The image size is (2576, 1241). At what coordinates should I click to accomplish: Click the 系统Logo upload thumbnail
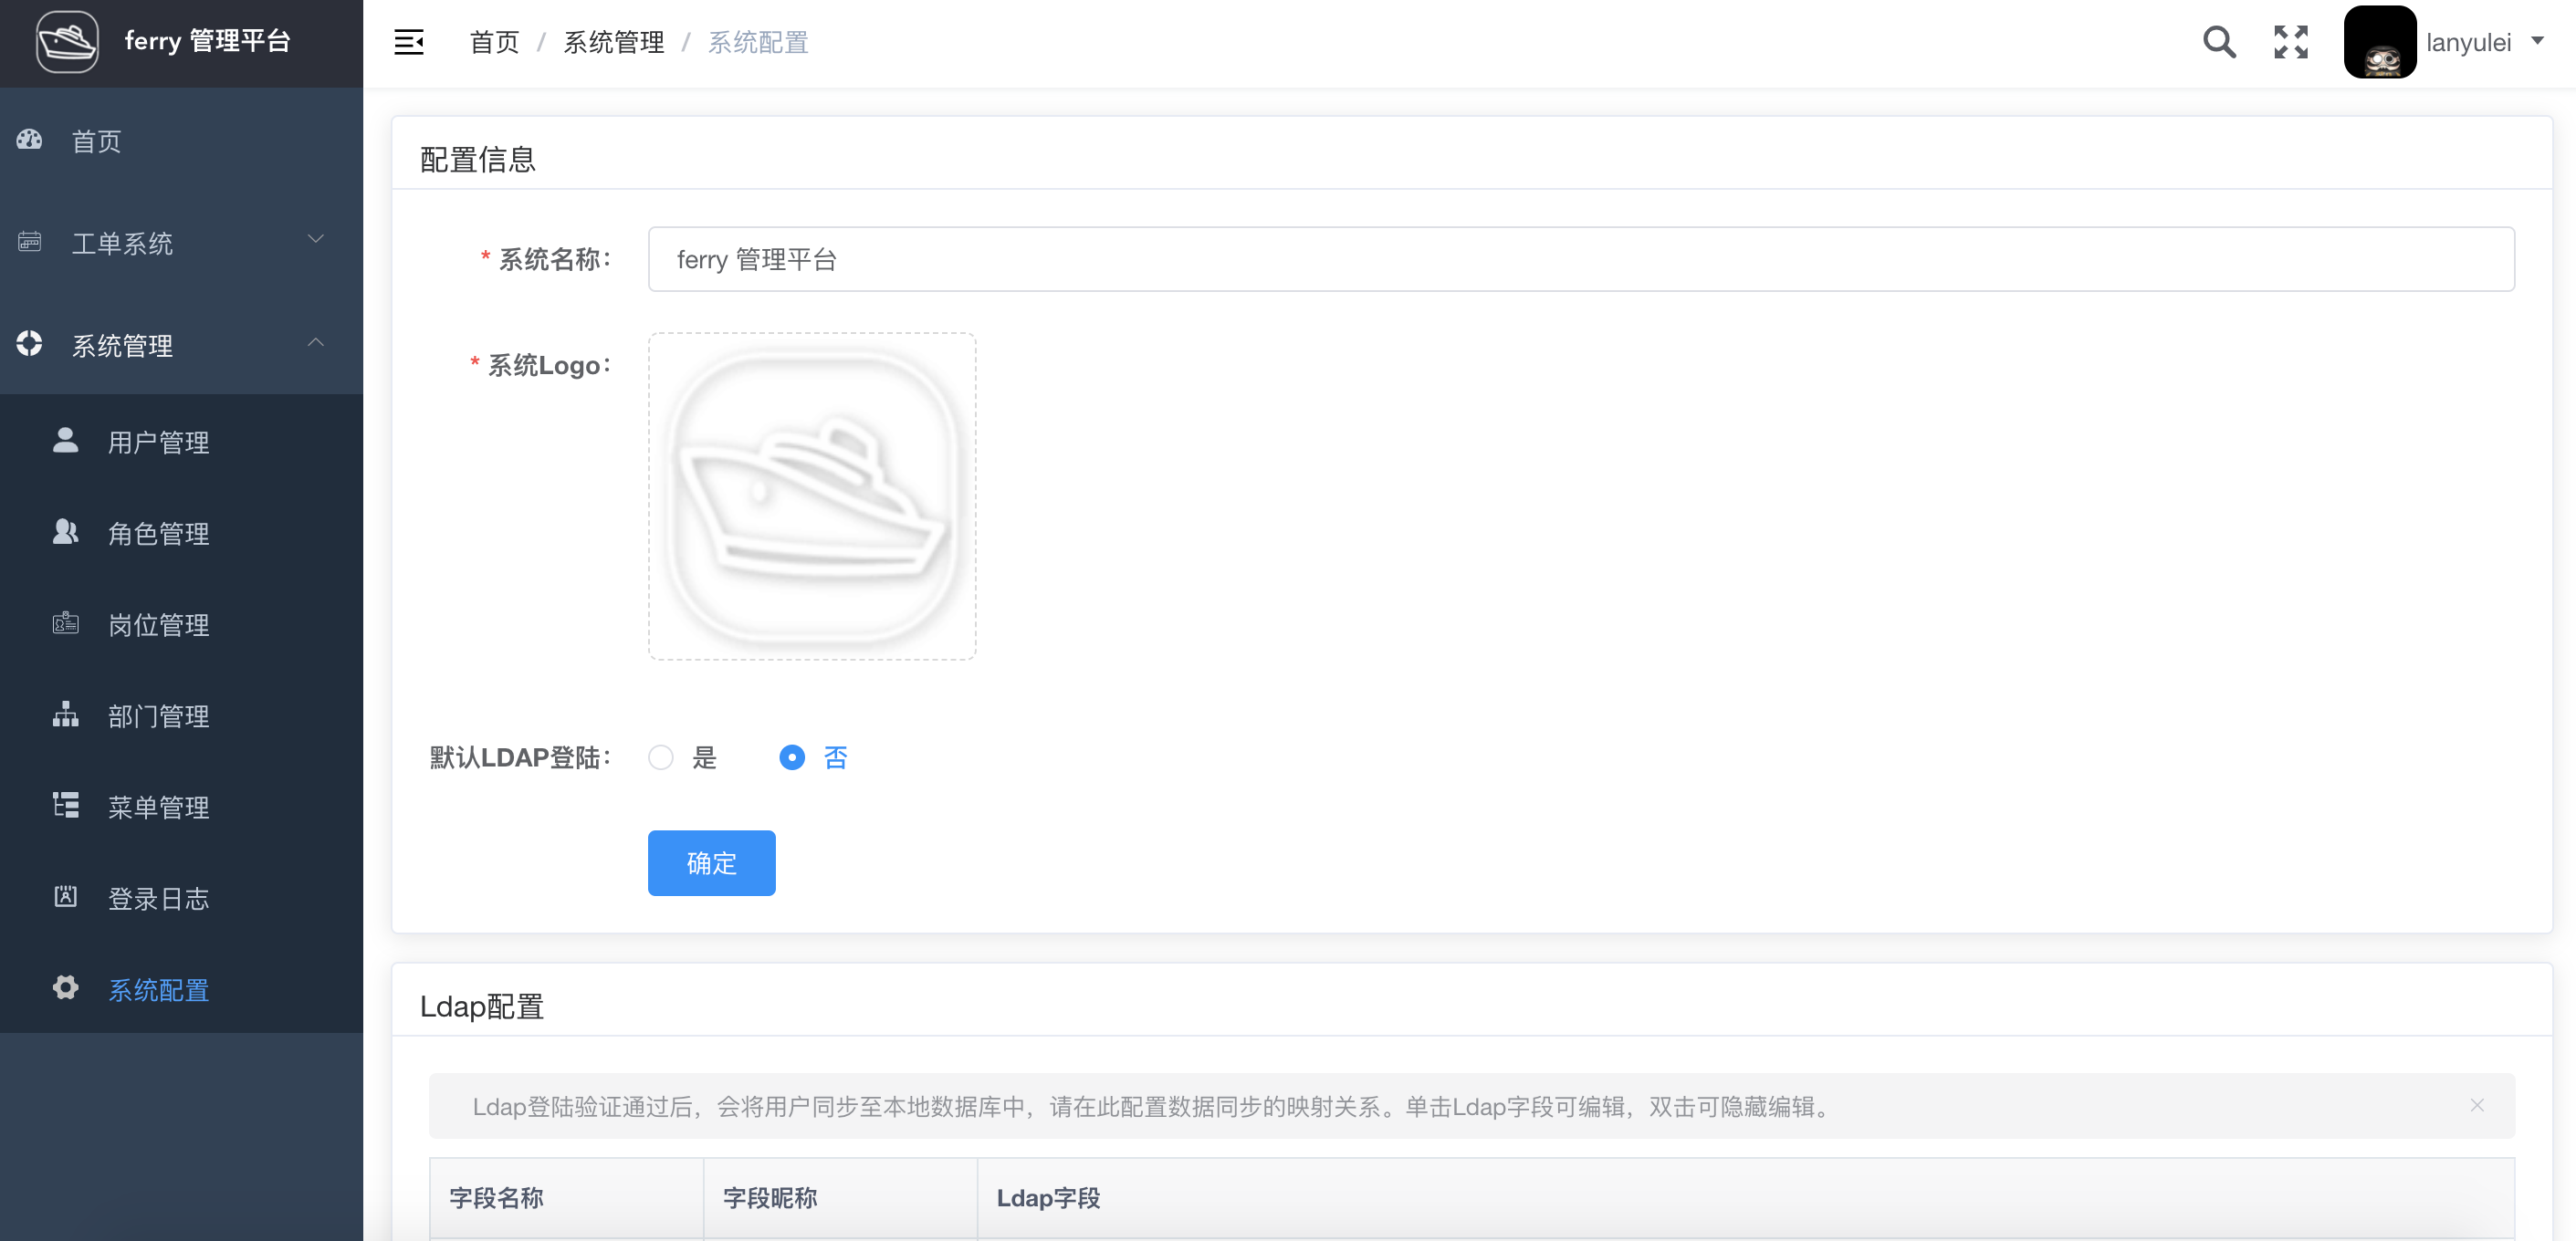pyautogui.click(x=812, y=496)
